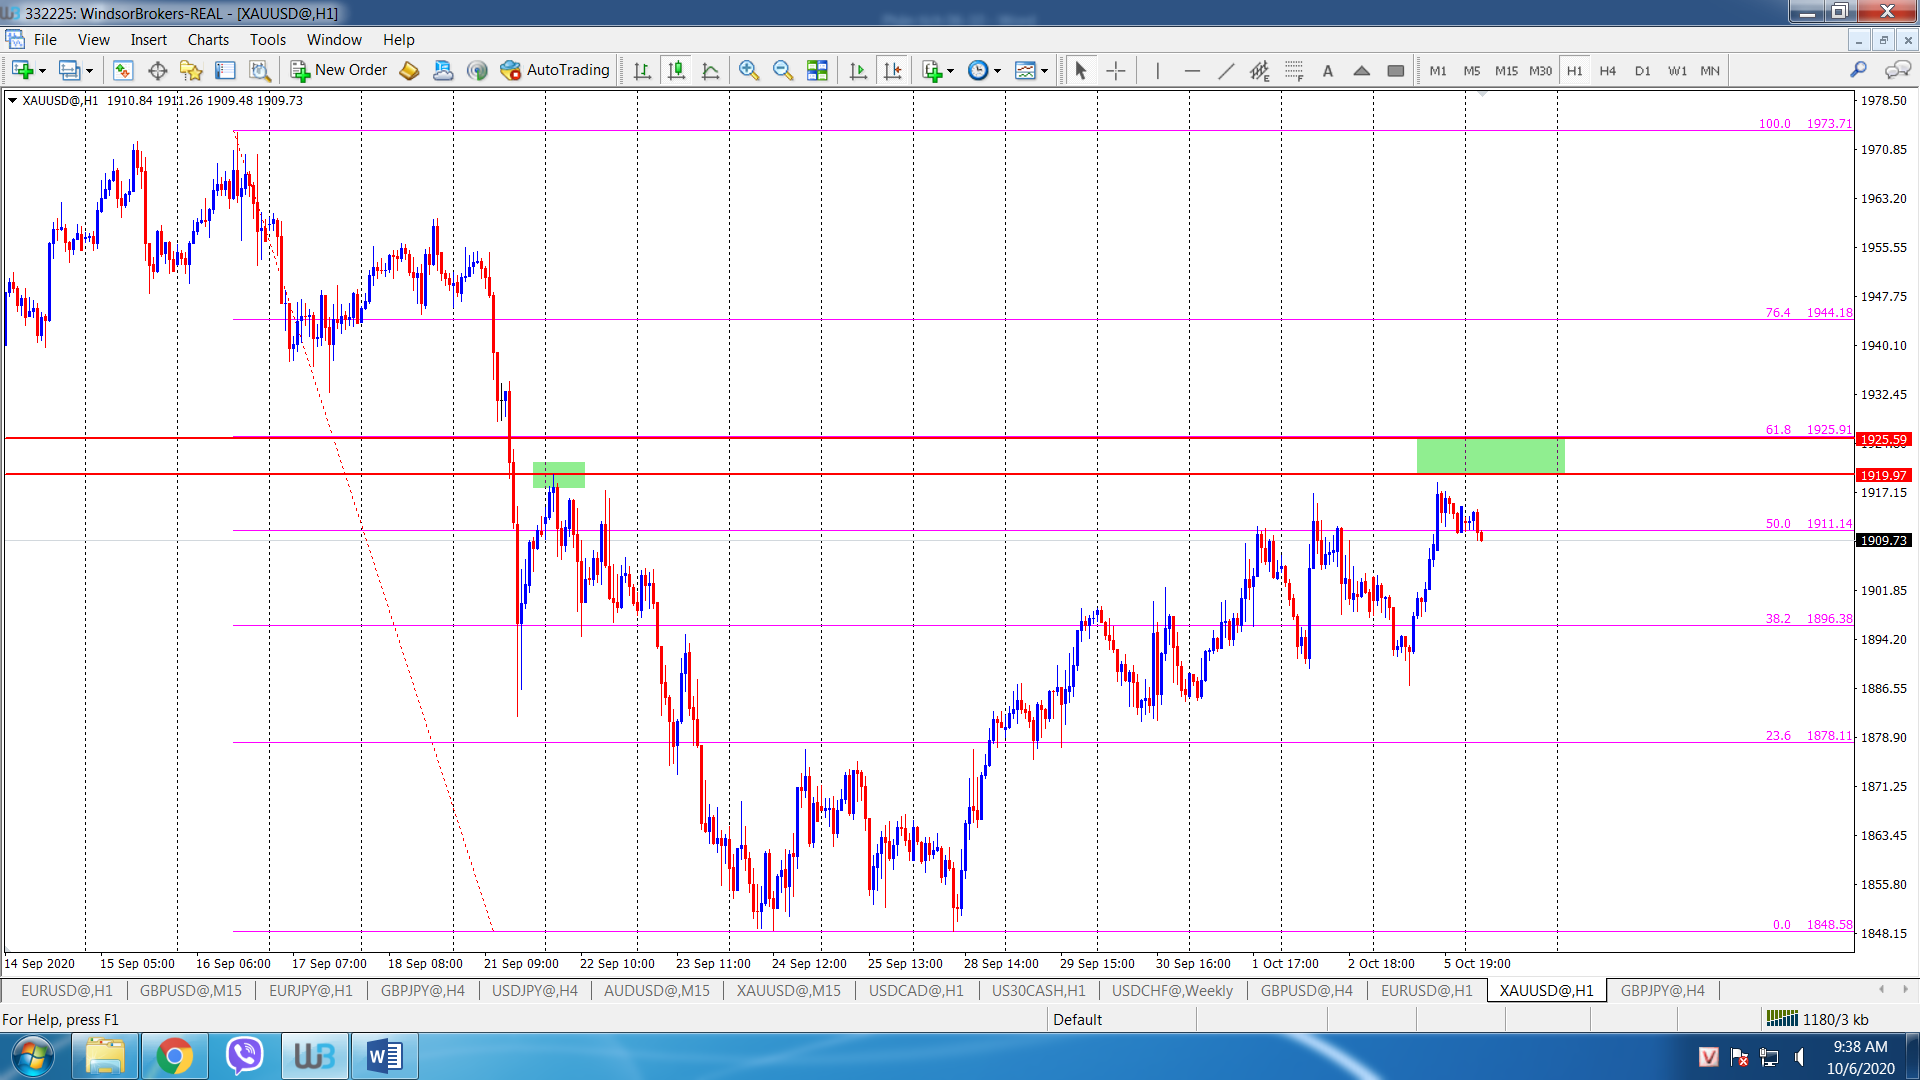Screen dimensions: 1920x1080
Task: Select the trendline drawing tool
Action: click(x=1226, y=70)
